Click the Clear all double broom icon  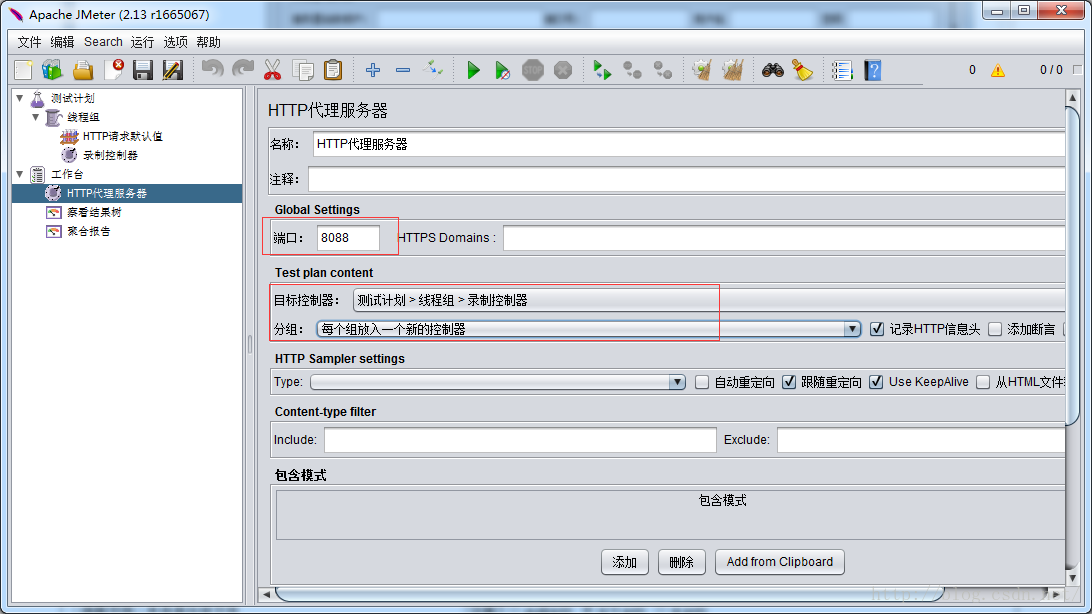coord(733,70)
